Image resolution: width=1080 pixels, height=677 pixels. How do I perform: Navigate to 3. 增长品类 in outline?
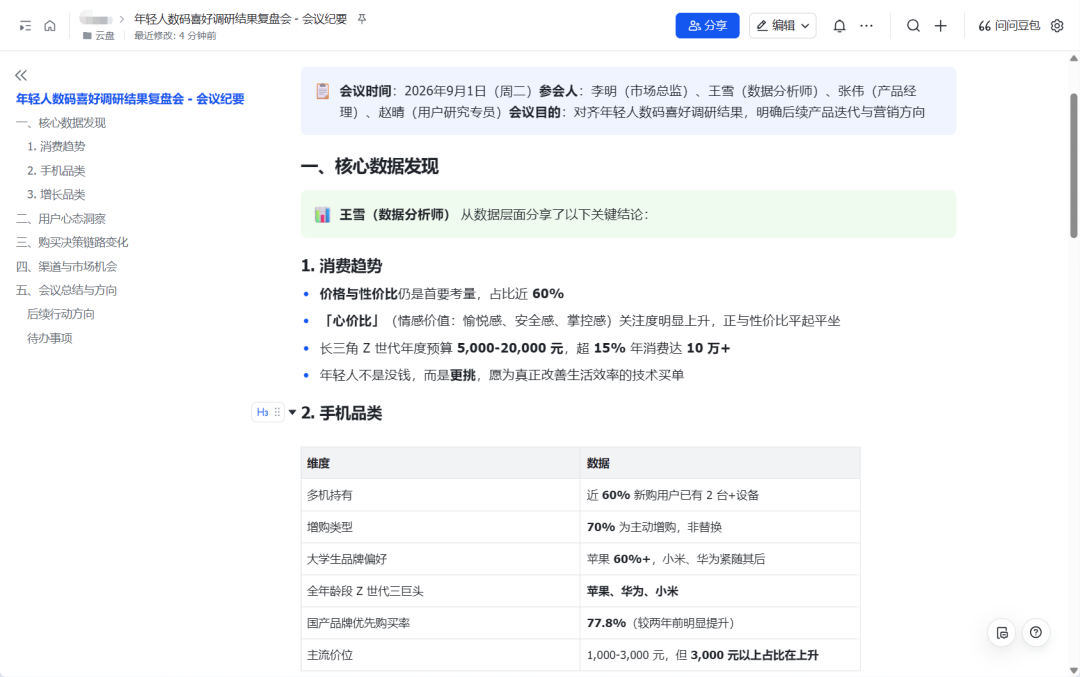[x=56, y=194]
